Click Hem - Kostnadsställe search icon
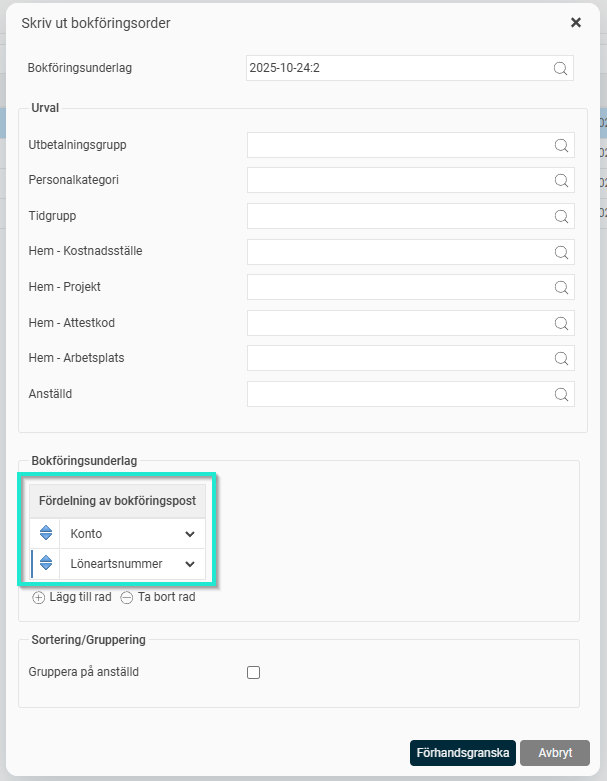This screenshot has width=607, height=781. click(562, 252)
